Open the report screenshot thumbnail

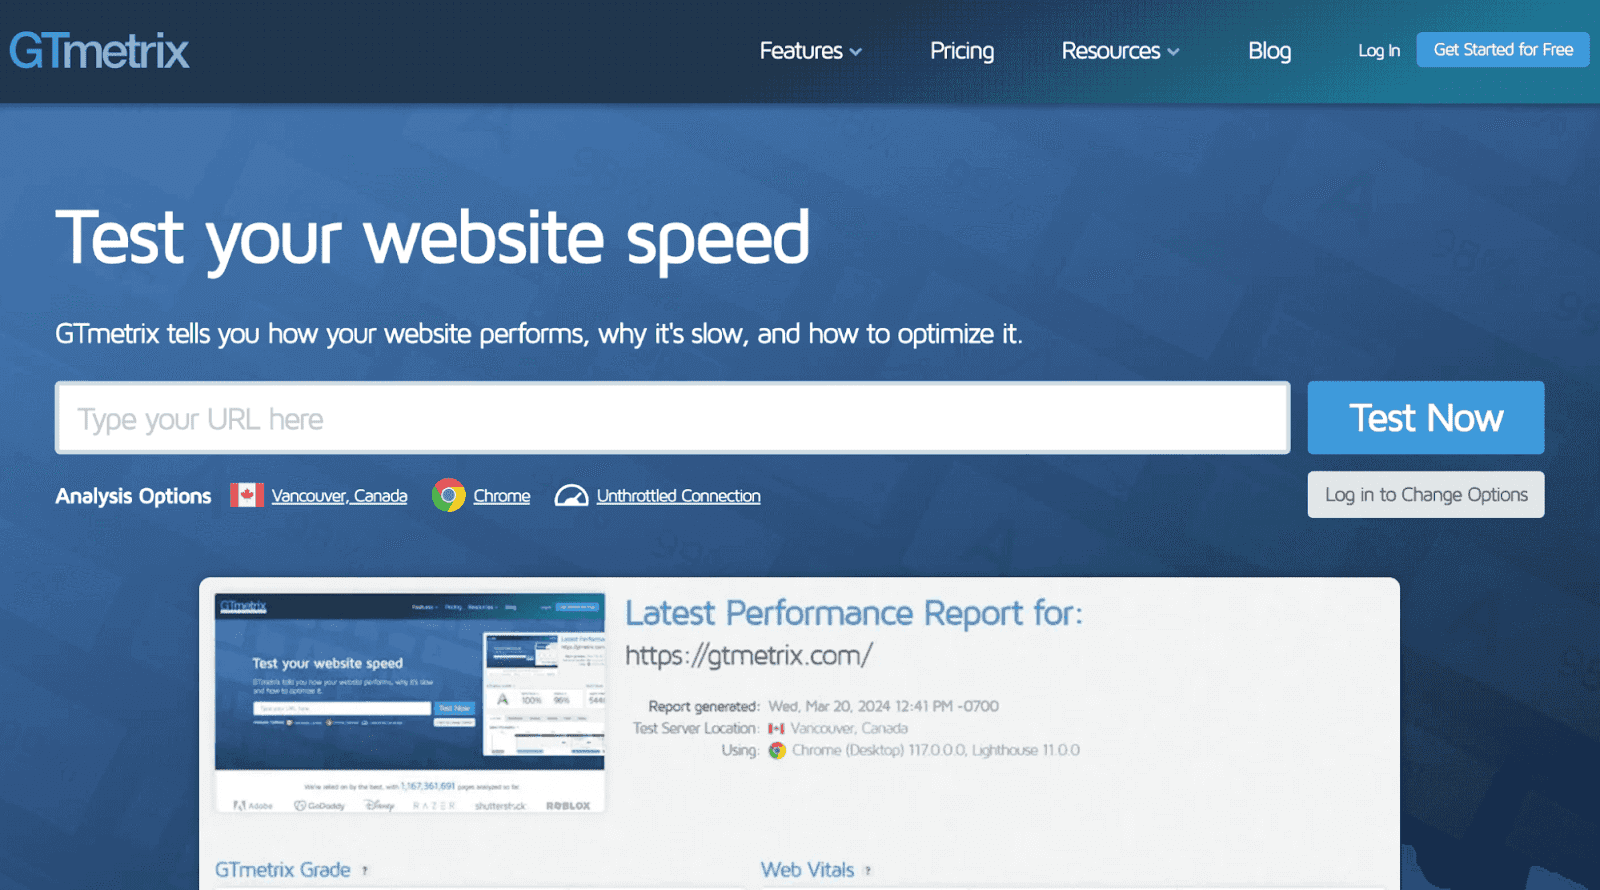410,703
